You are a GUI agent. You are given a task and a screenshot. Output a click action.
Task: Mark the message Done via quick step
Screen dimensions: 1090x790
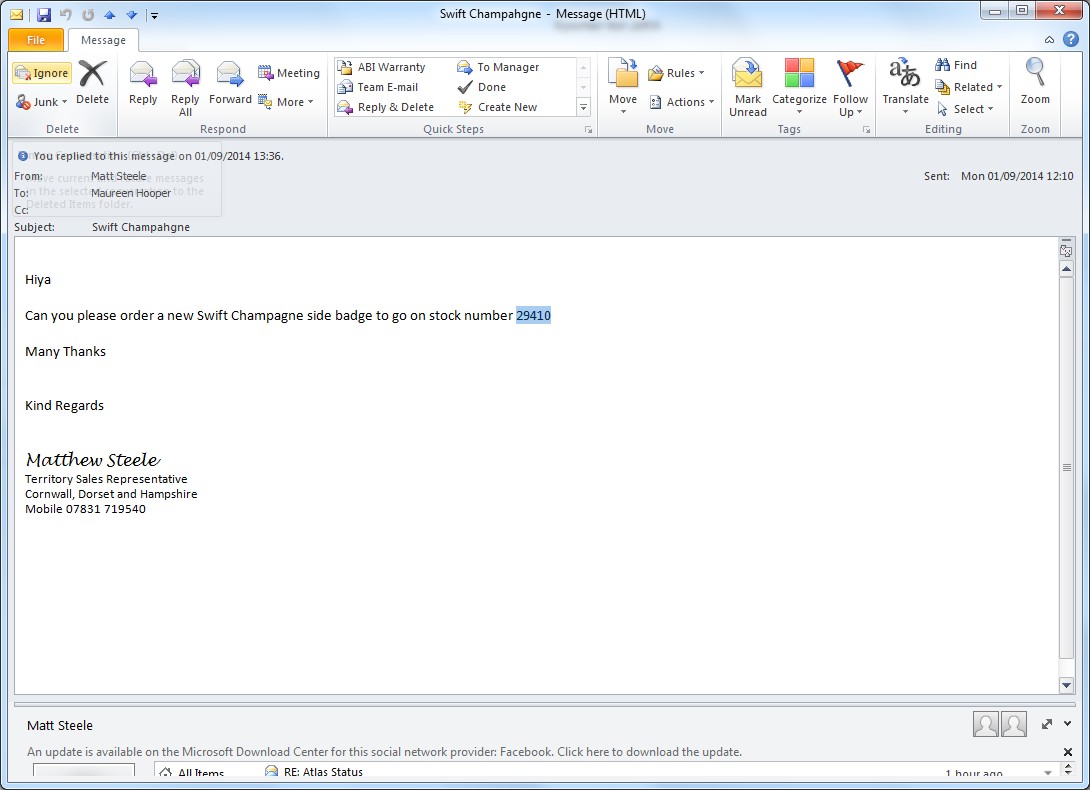481,87
